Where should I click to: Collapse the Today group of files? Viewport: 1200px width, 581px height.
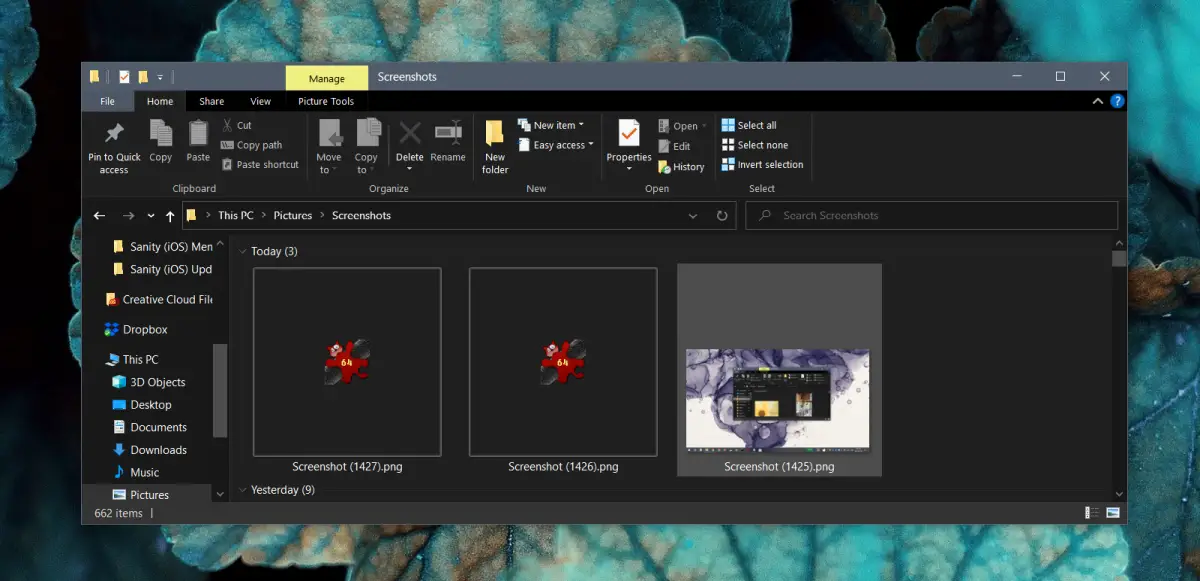[x=244, y=251]
